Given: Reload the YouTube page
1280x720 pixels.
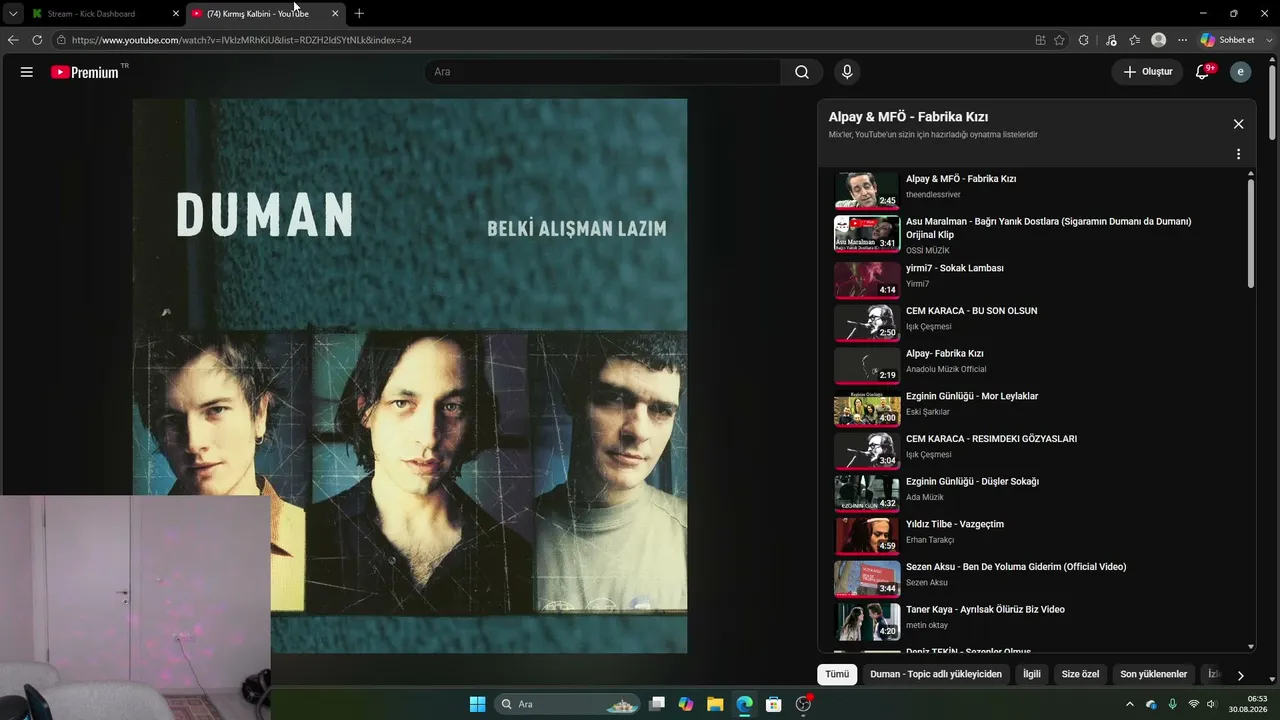Looking at the screenshot, I should tap(37, 40).
